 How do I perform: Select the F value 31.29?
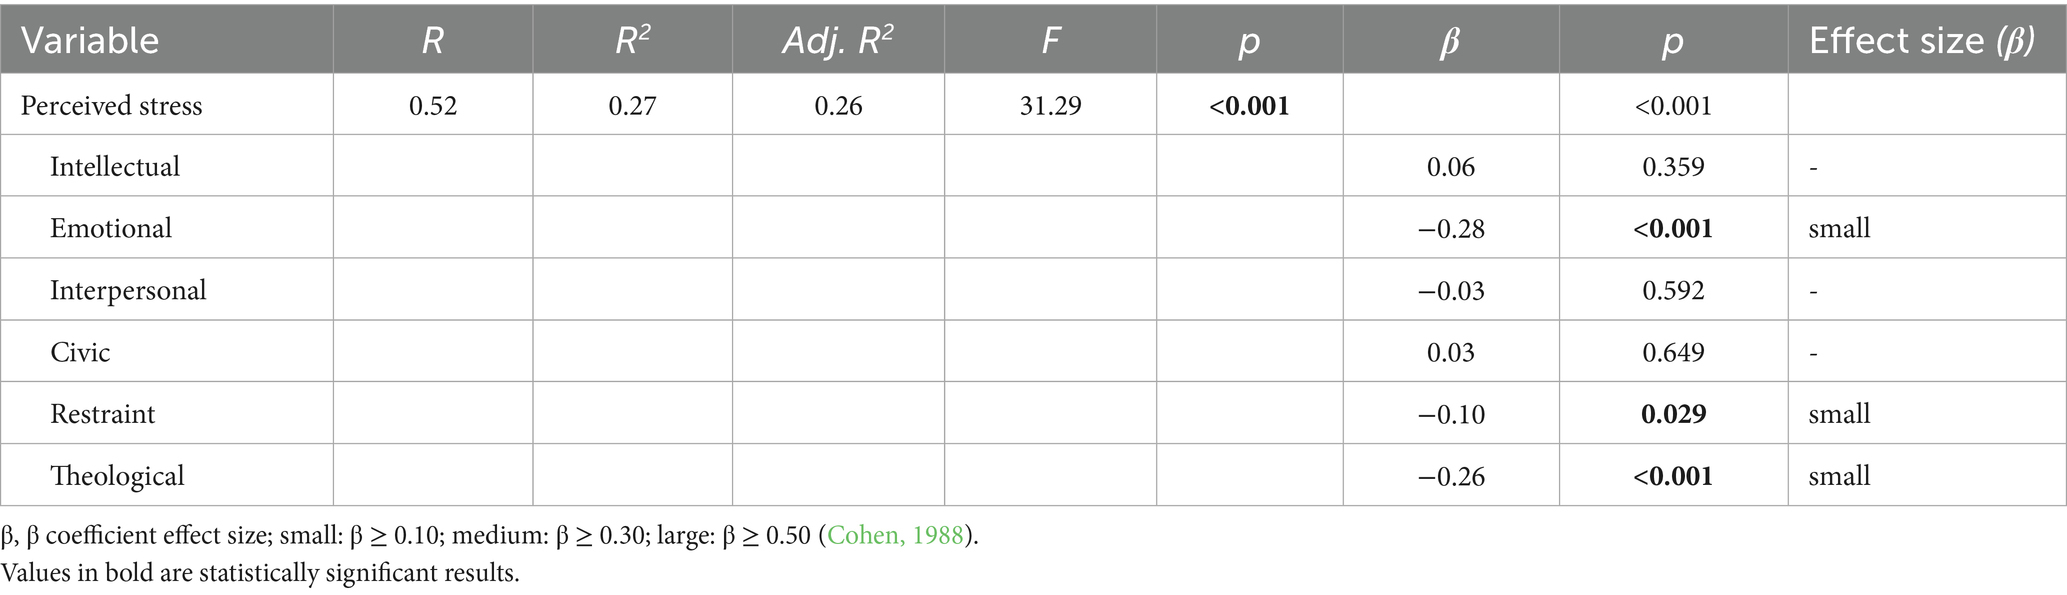click(x=1050, y=105)
